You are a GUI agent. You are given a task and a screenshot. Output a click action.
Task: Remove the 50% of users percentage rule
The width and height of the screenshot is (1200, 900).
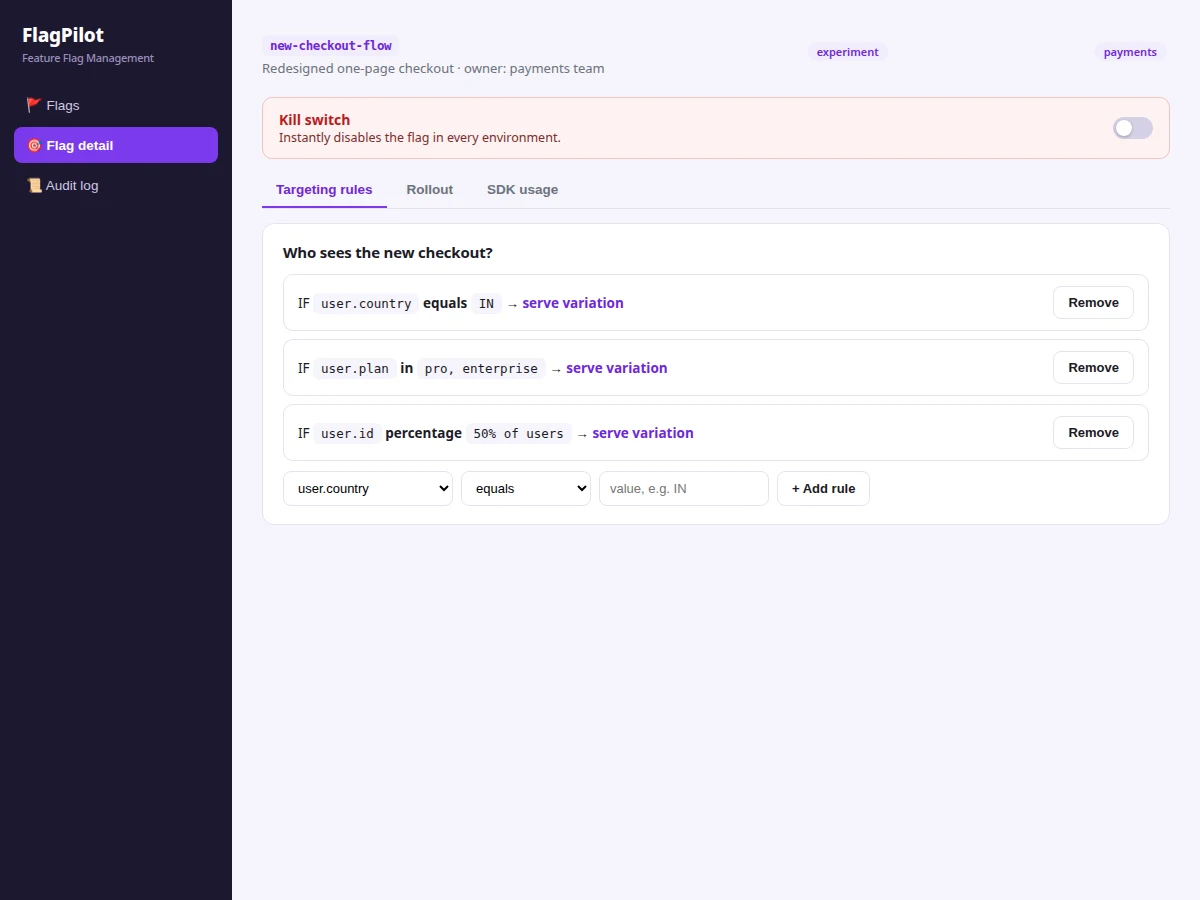(1093, 433)
